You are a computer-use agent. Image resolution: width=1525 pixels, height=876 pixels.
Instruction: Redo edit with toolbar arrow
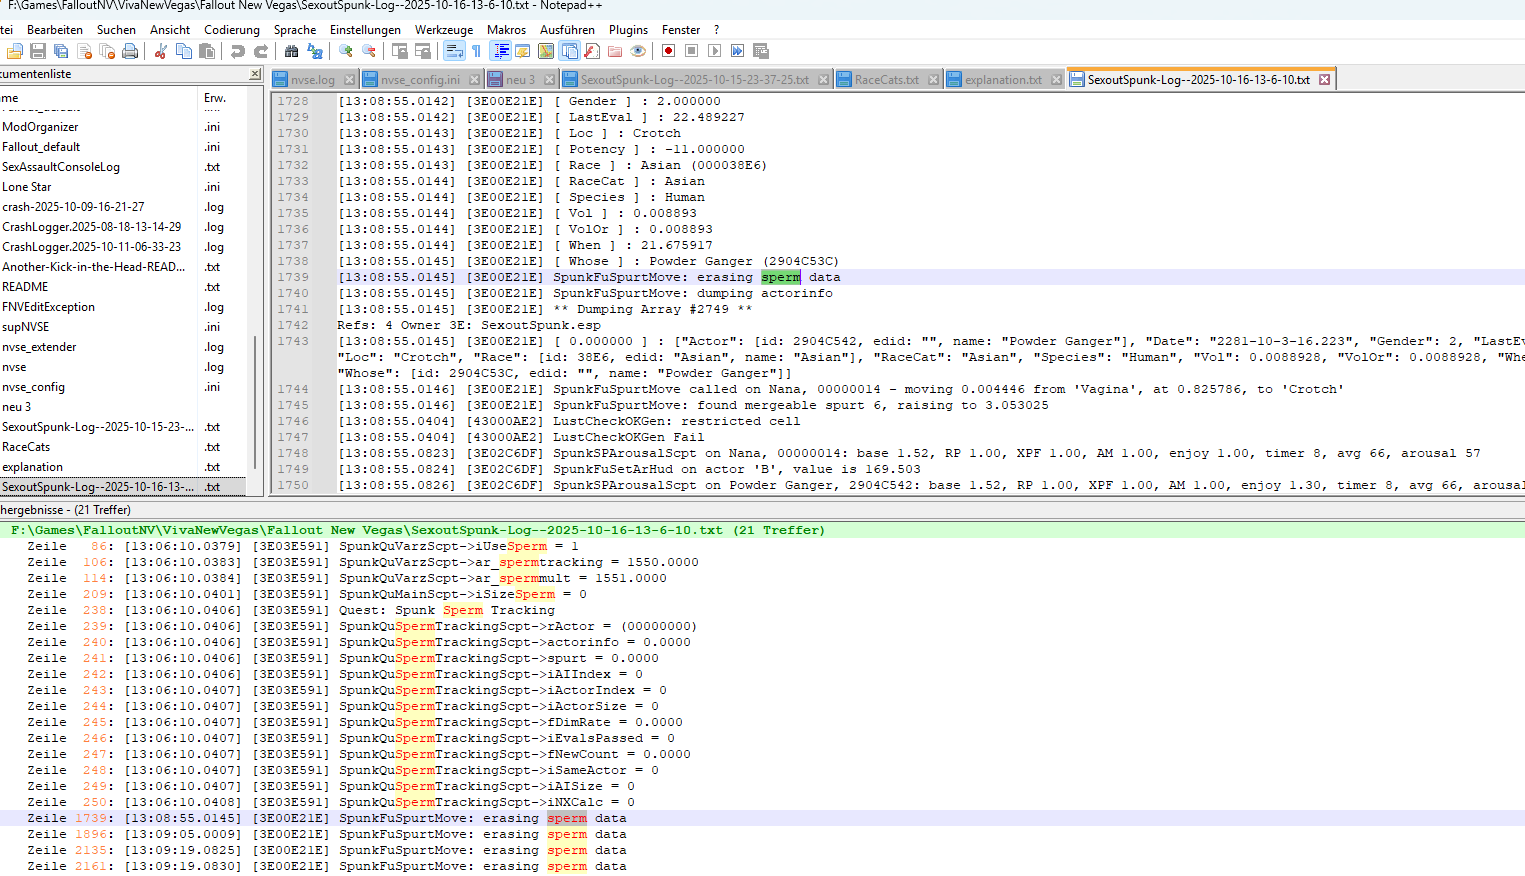click(x=260, y=51)
